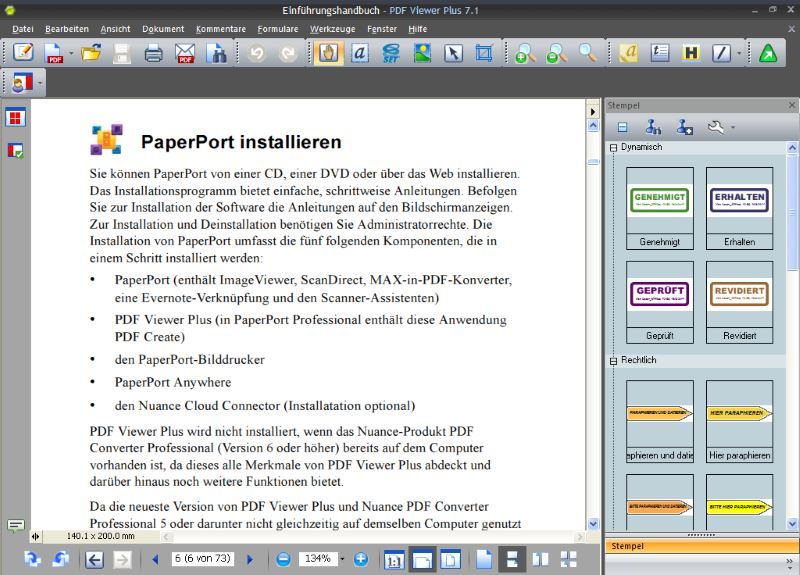Select the Hand tool

point(327,53)
